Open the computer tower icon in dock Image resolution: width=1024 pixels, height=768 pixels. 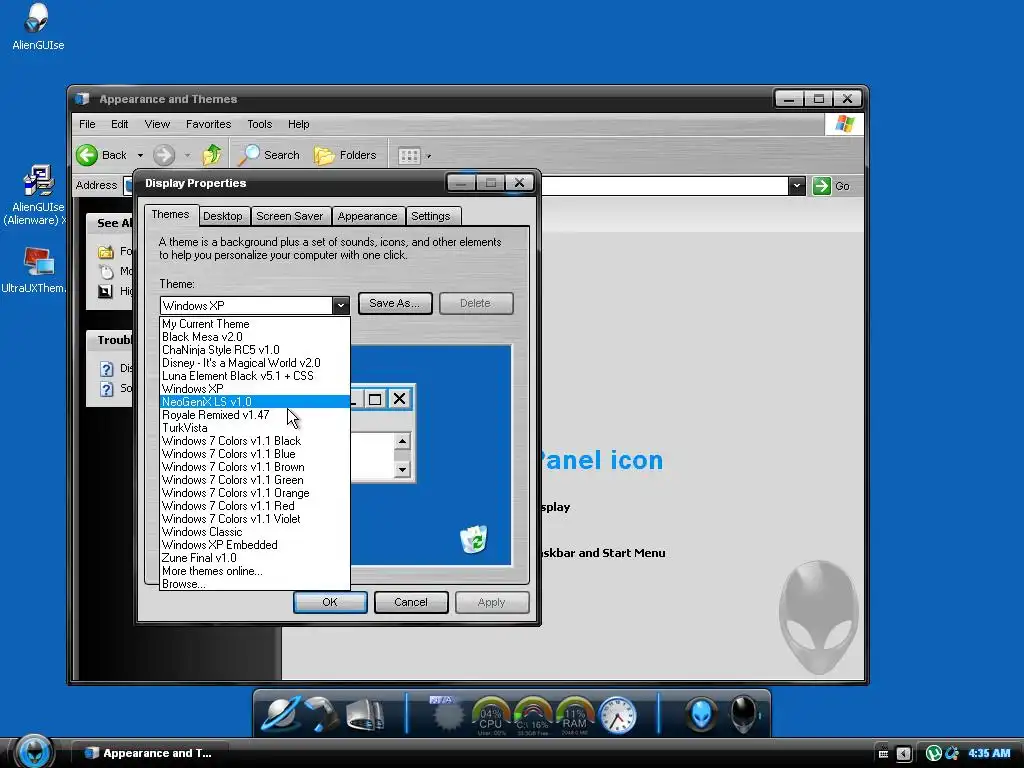pos(365,714)
